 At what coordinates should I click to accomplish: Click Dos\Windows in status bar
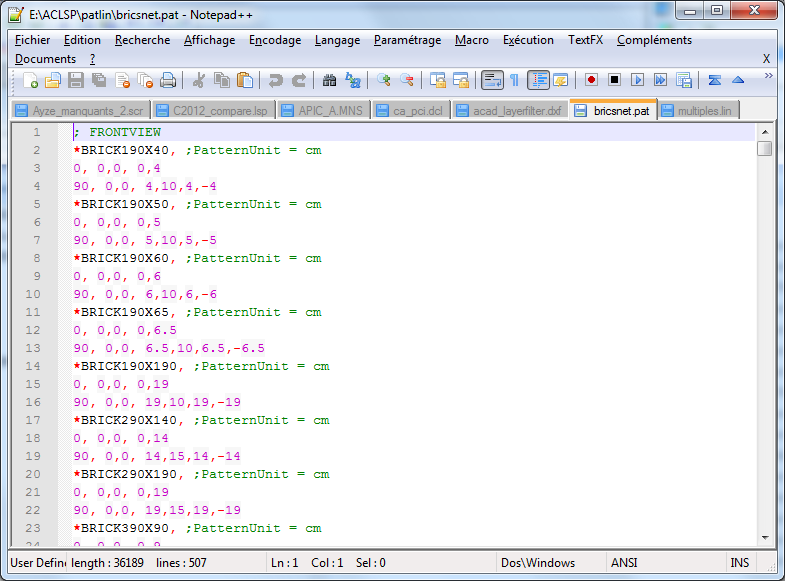pos(538,563)
